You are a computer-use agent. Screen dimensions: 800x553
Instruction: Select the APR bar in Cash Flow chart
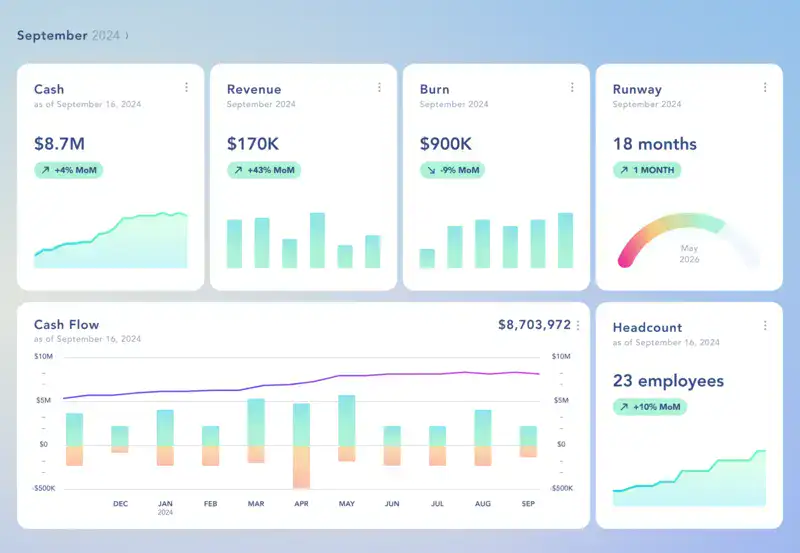pos(301,445)
